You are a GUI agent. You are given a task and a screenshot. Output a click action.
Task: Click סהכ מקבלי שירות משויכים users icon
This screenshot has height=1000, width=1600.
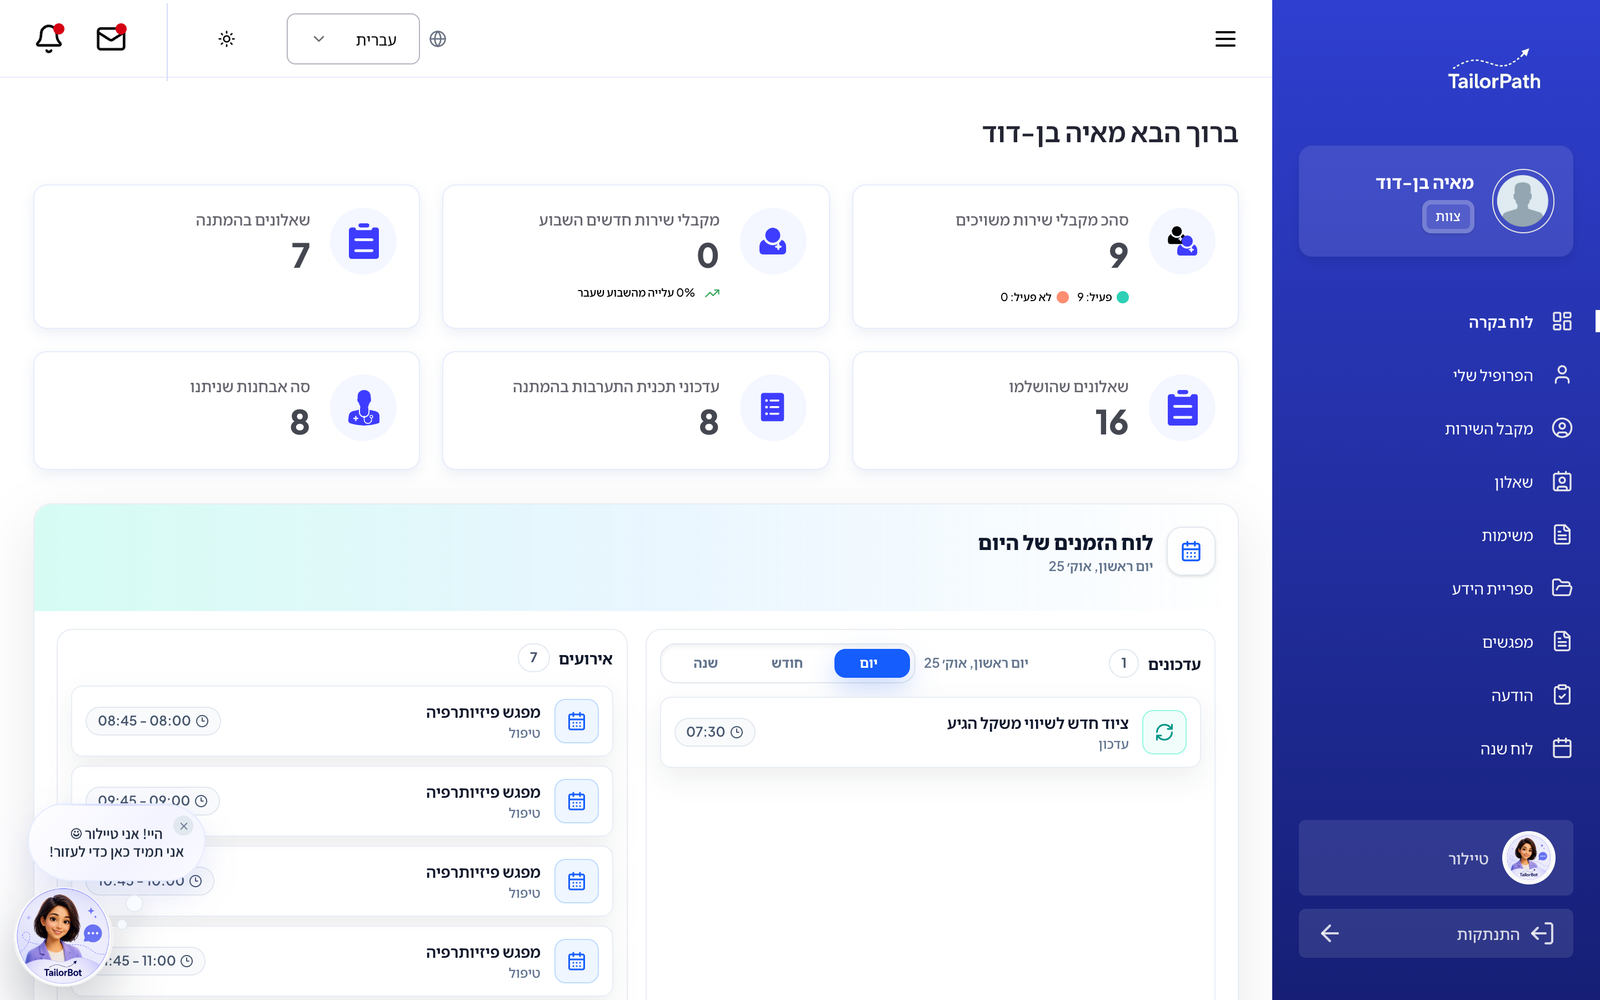point(1182,242)
